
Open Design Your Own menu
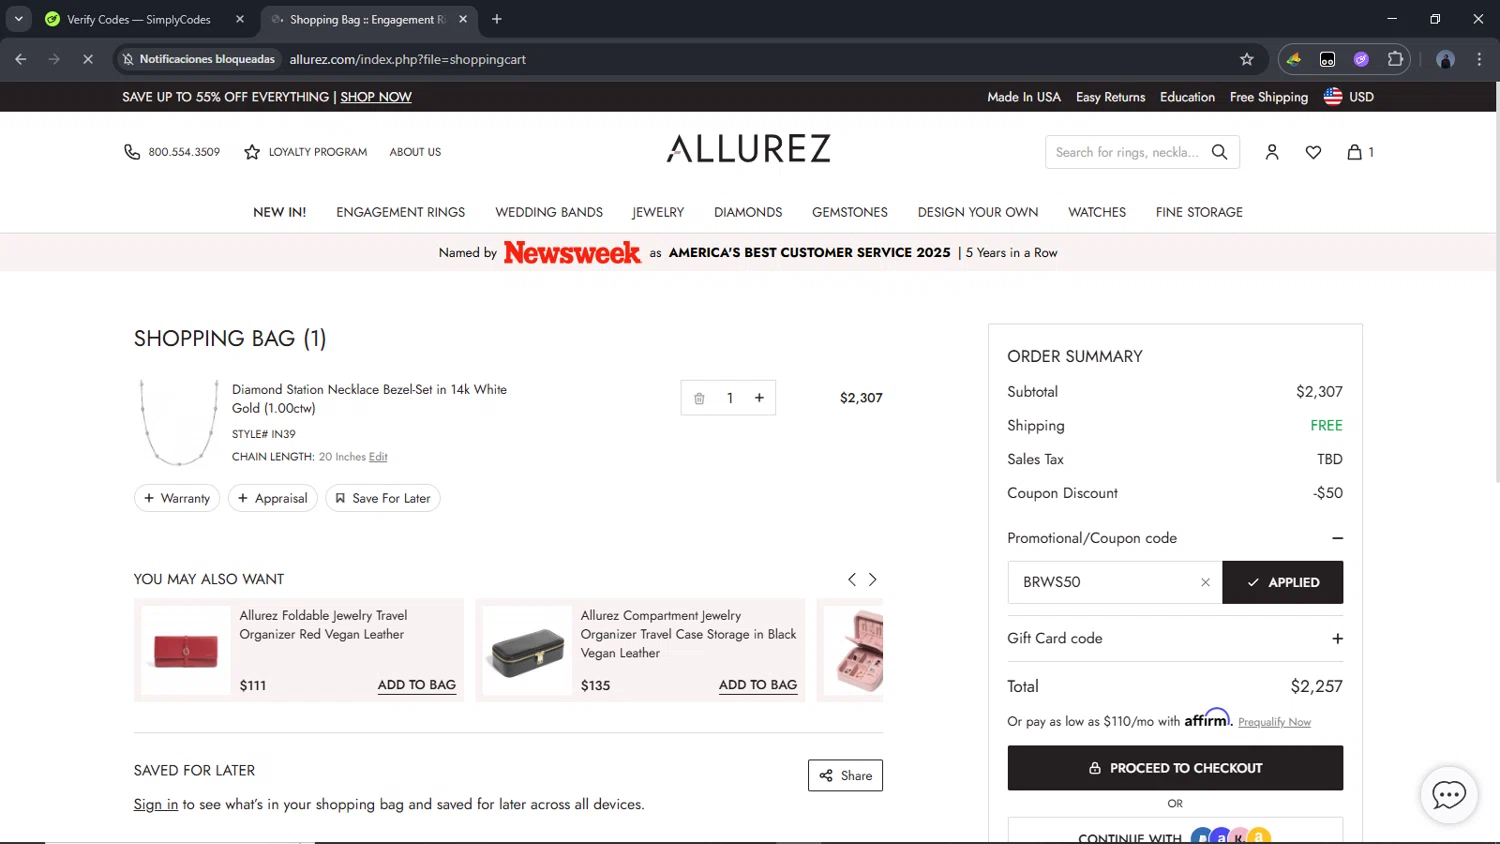tap(978, 212)
